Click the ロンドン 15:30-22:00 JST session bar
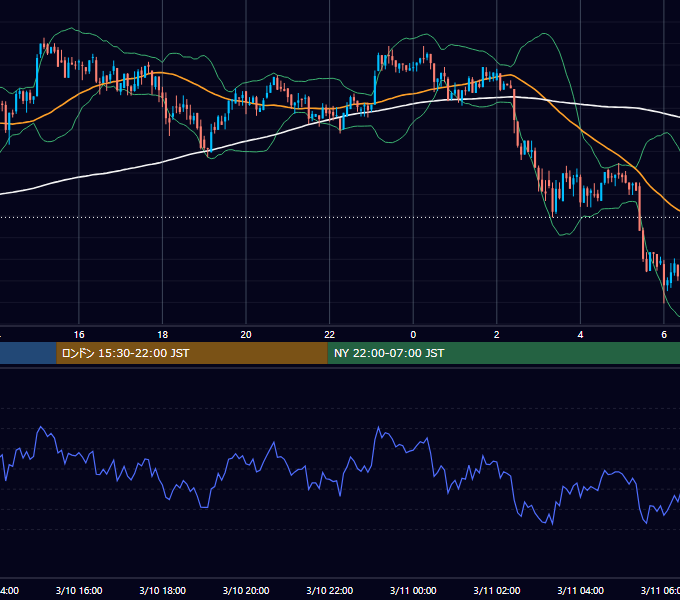Viewport: 680px width, 600px height. tap(192, 353)
